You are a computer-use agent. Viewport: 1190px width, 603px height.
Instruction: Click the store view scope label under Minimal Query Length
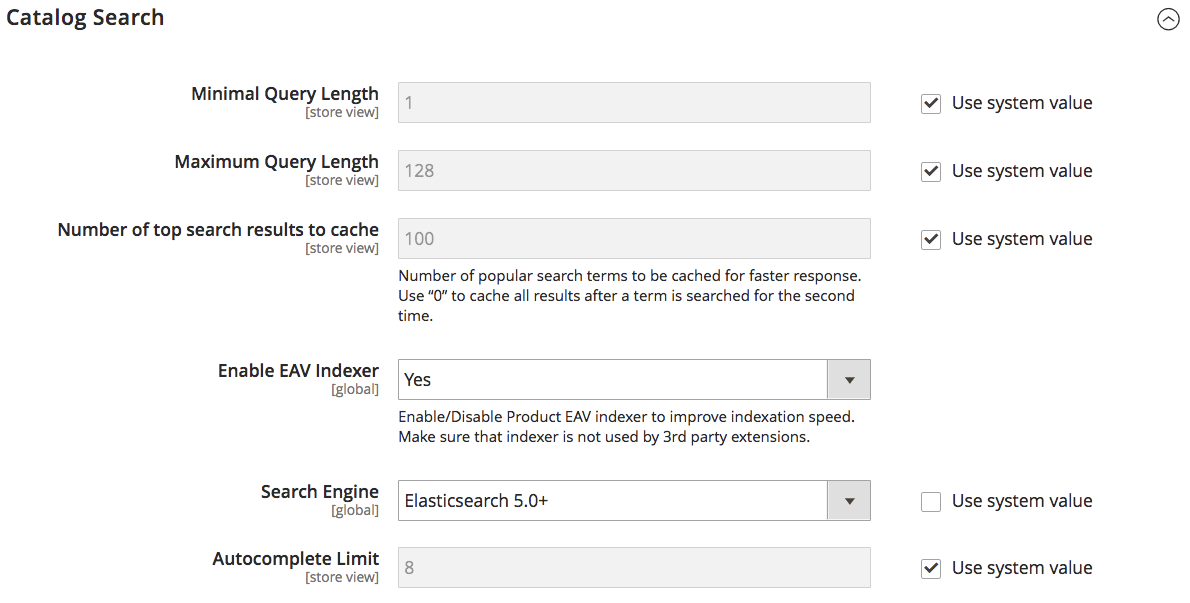pyautogui.click(x=342, y=112)
